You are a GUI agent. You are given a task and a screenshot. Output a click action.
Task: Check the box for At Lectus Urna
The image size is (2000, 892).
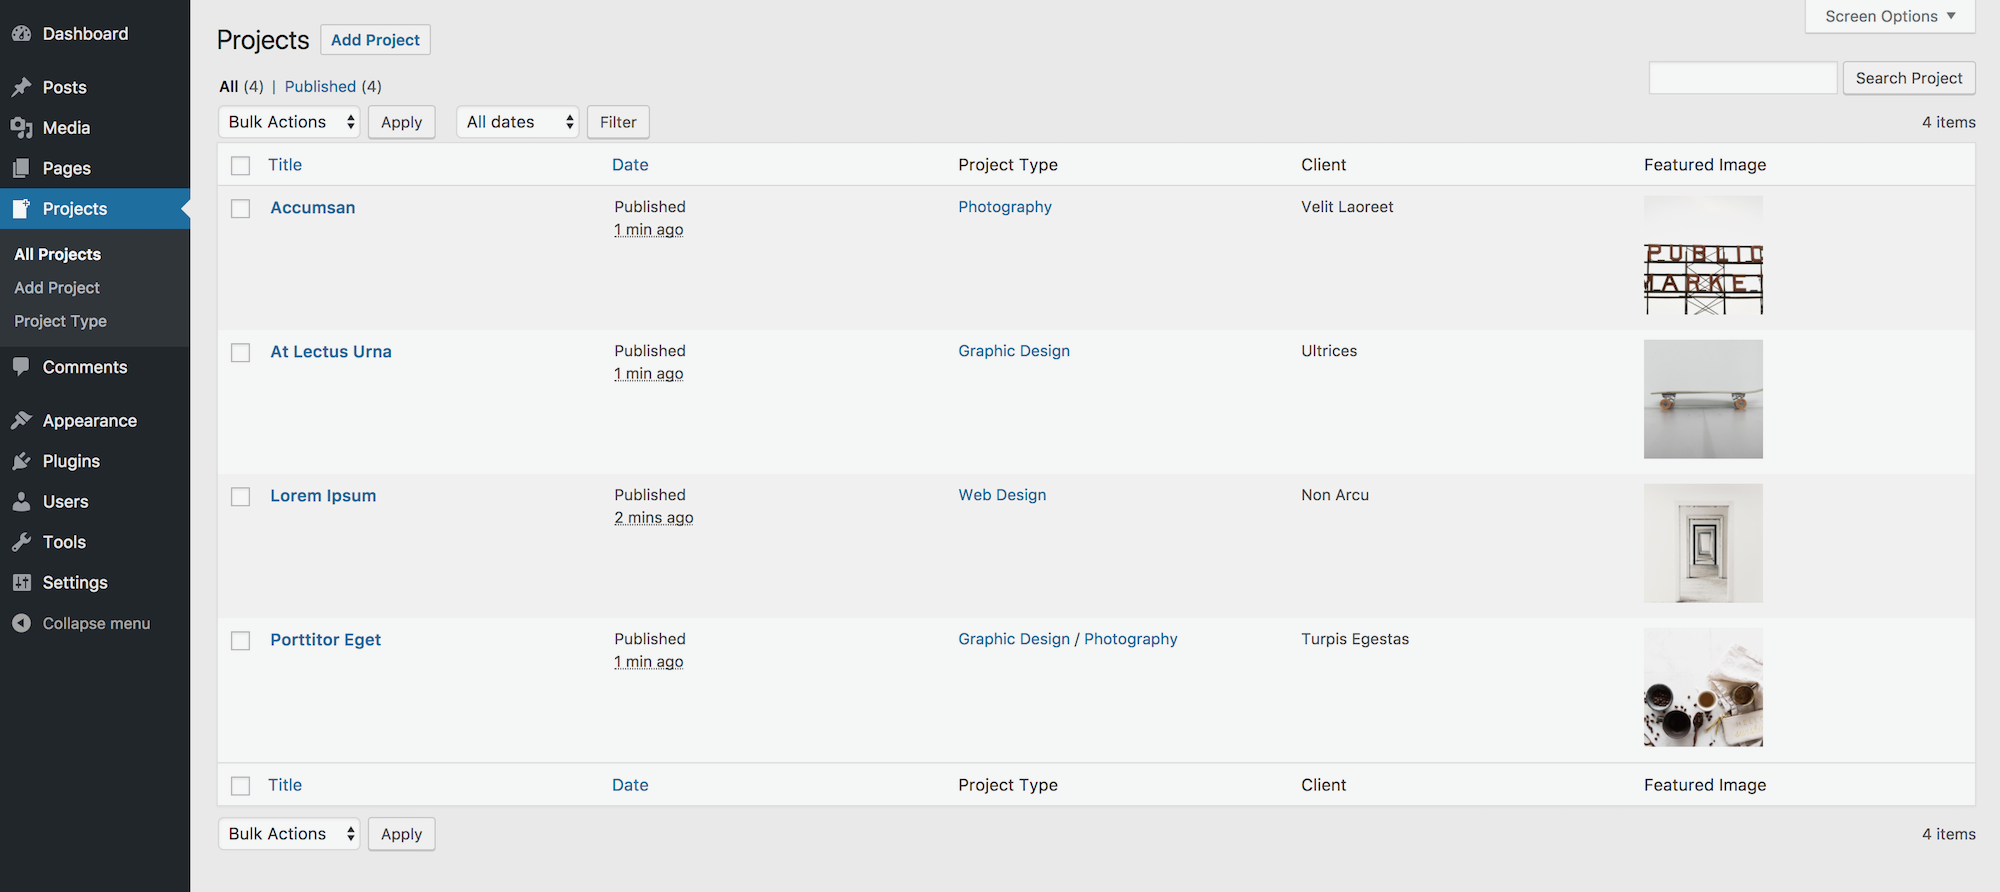241,353
